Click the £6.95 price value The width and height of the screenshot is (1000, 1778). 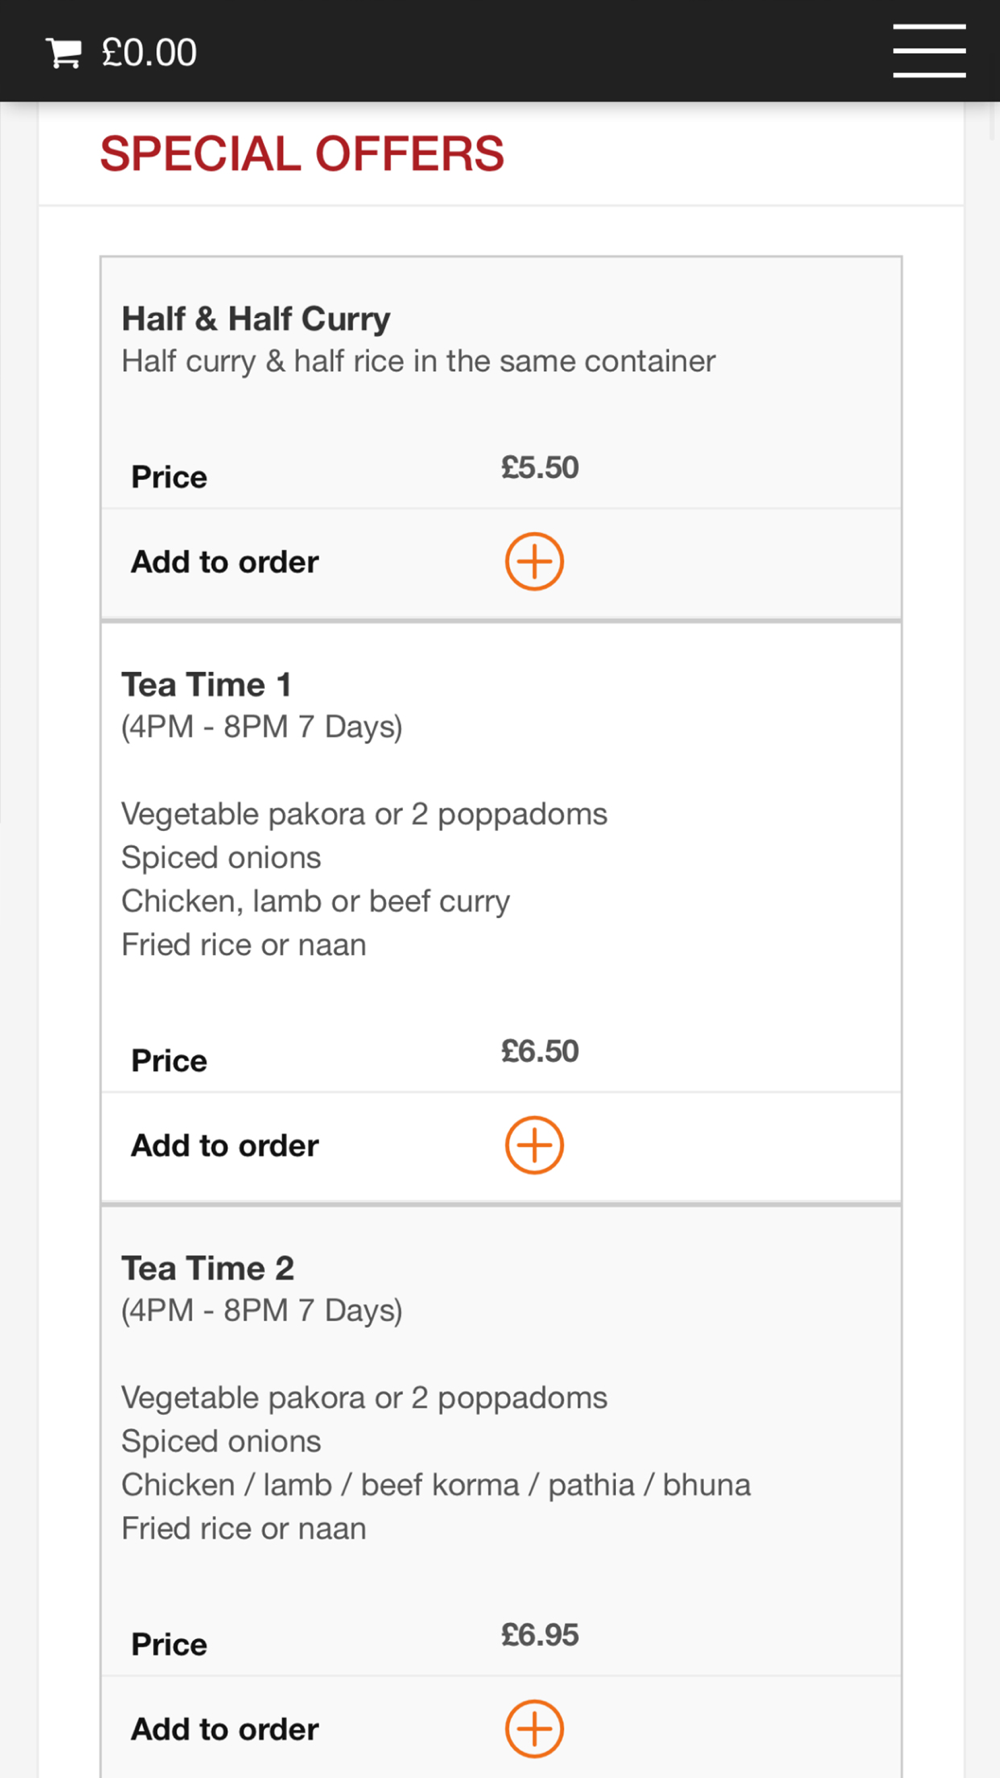pos(540,1635)
